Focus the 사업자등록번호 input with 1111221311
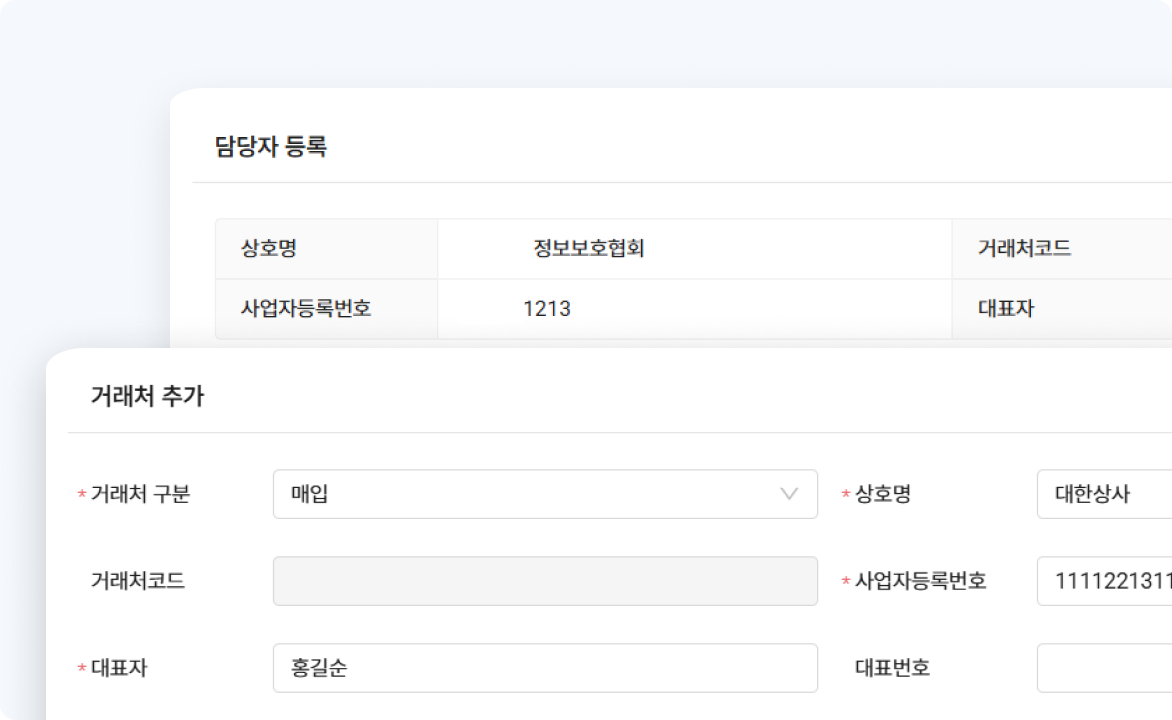 click(1104, 581)
